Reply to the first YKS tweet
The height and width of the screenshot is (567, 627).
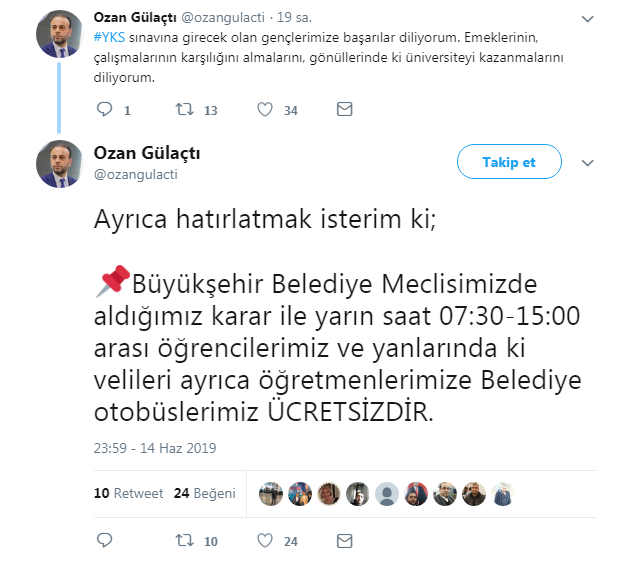(105, 109)
